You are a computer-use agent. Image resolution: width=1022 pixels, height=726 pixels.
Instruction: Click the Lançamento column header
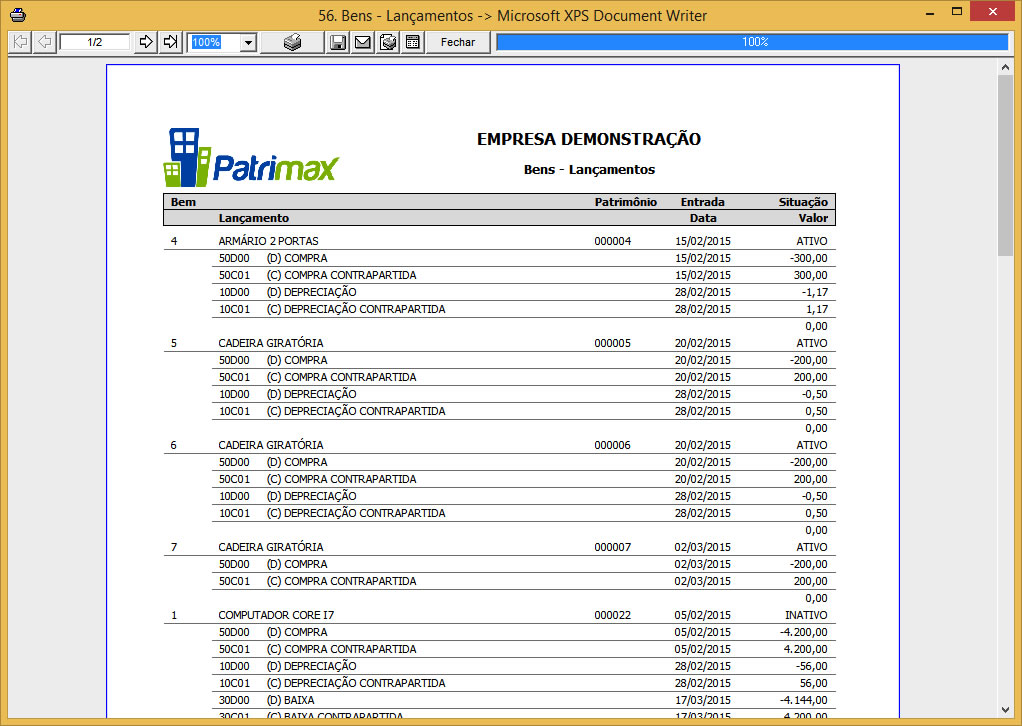click(254, 218)
